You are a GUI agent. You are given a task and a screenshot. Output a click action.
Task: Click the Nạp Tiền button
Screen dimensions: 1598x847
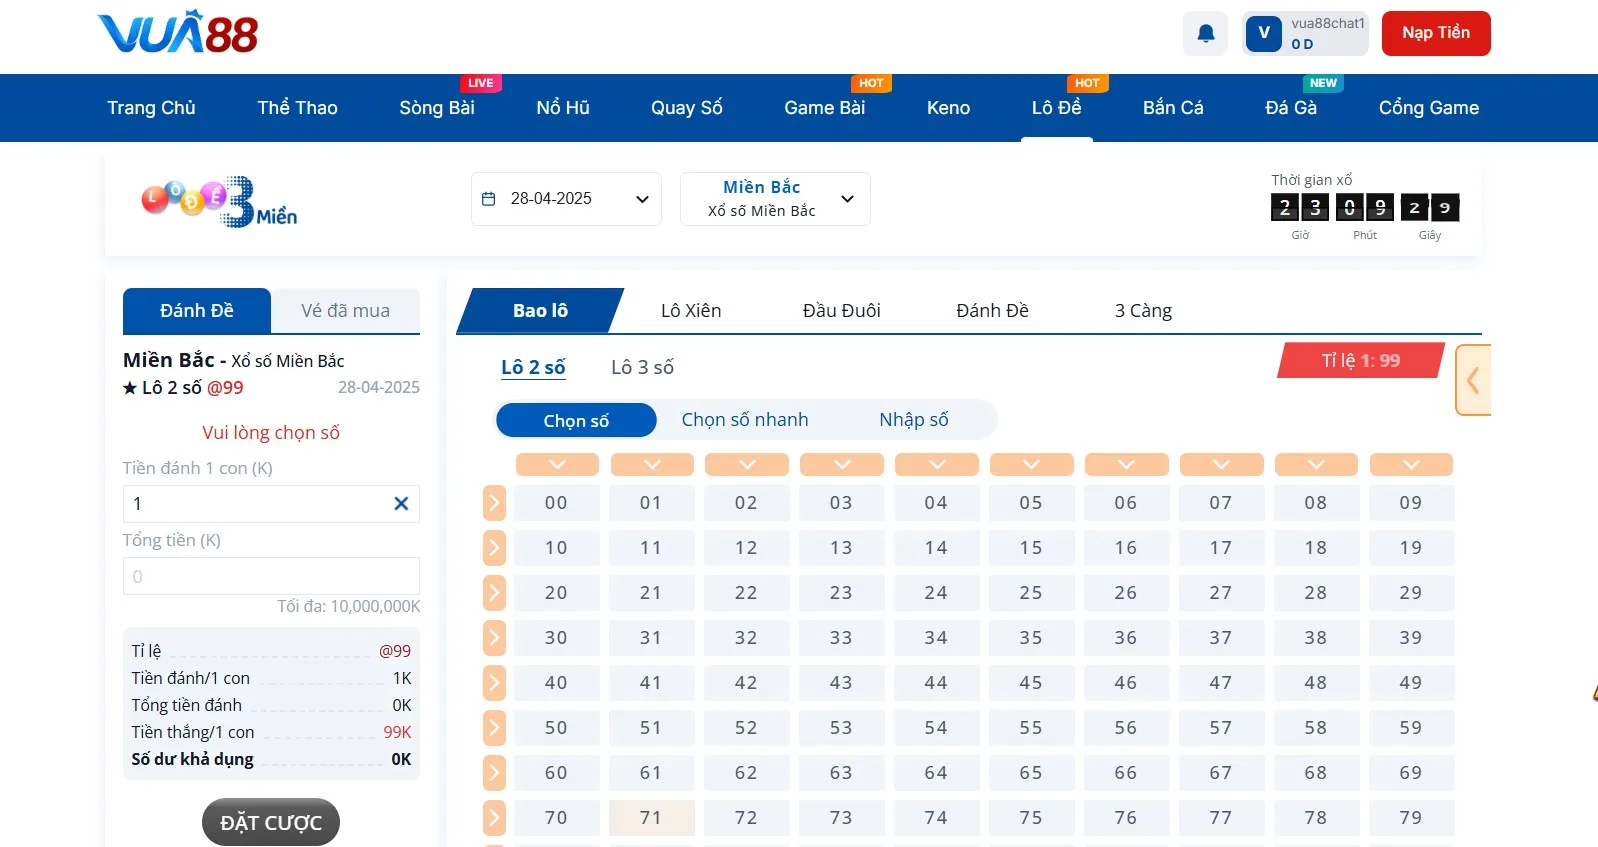pos(1435,33)
